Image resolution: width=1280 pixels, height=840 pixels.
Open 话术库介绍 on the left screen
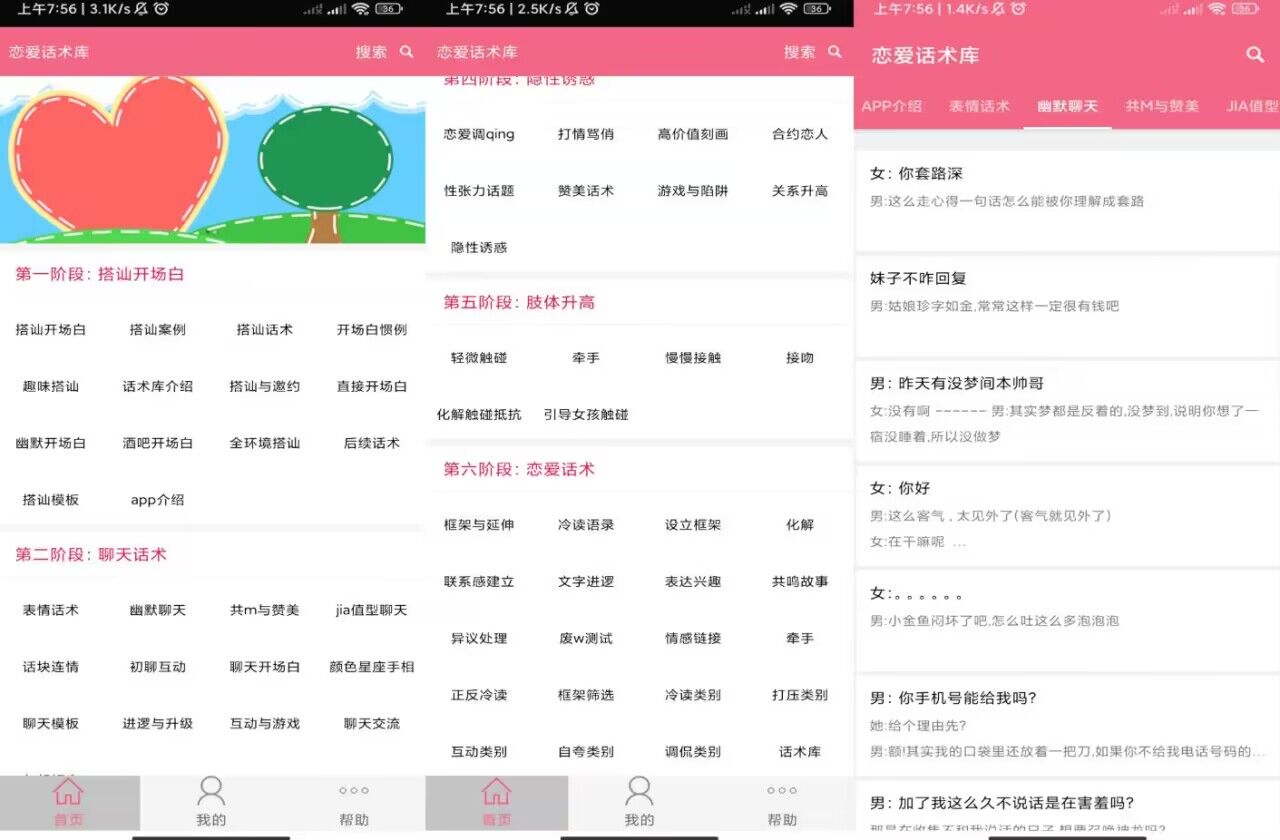point(157,387)
